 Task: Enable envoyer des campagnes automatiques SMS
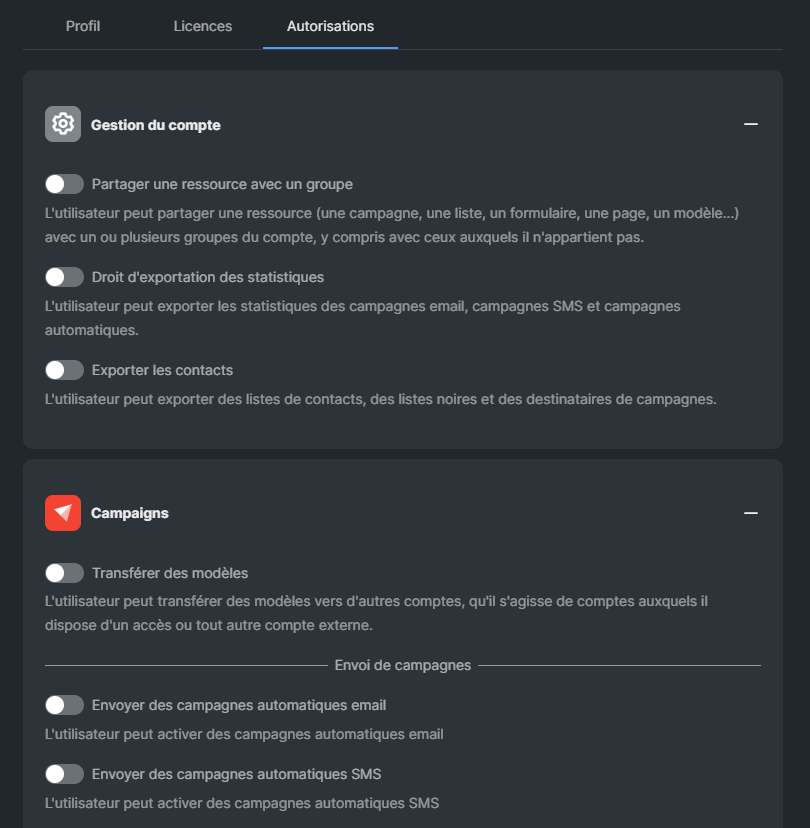pyautogui.click(x=64, y=774)
